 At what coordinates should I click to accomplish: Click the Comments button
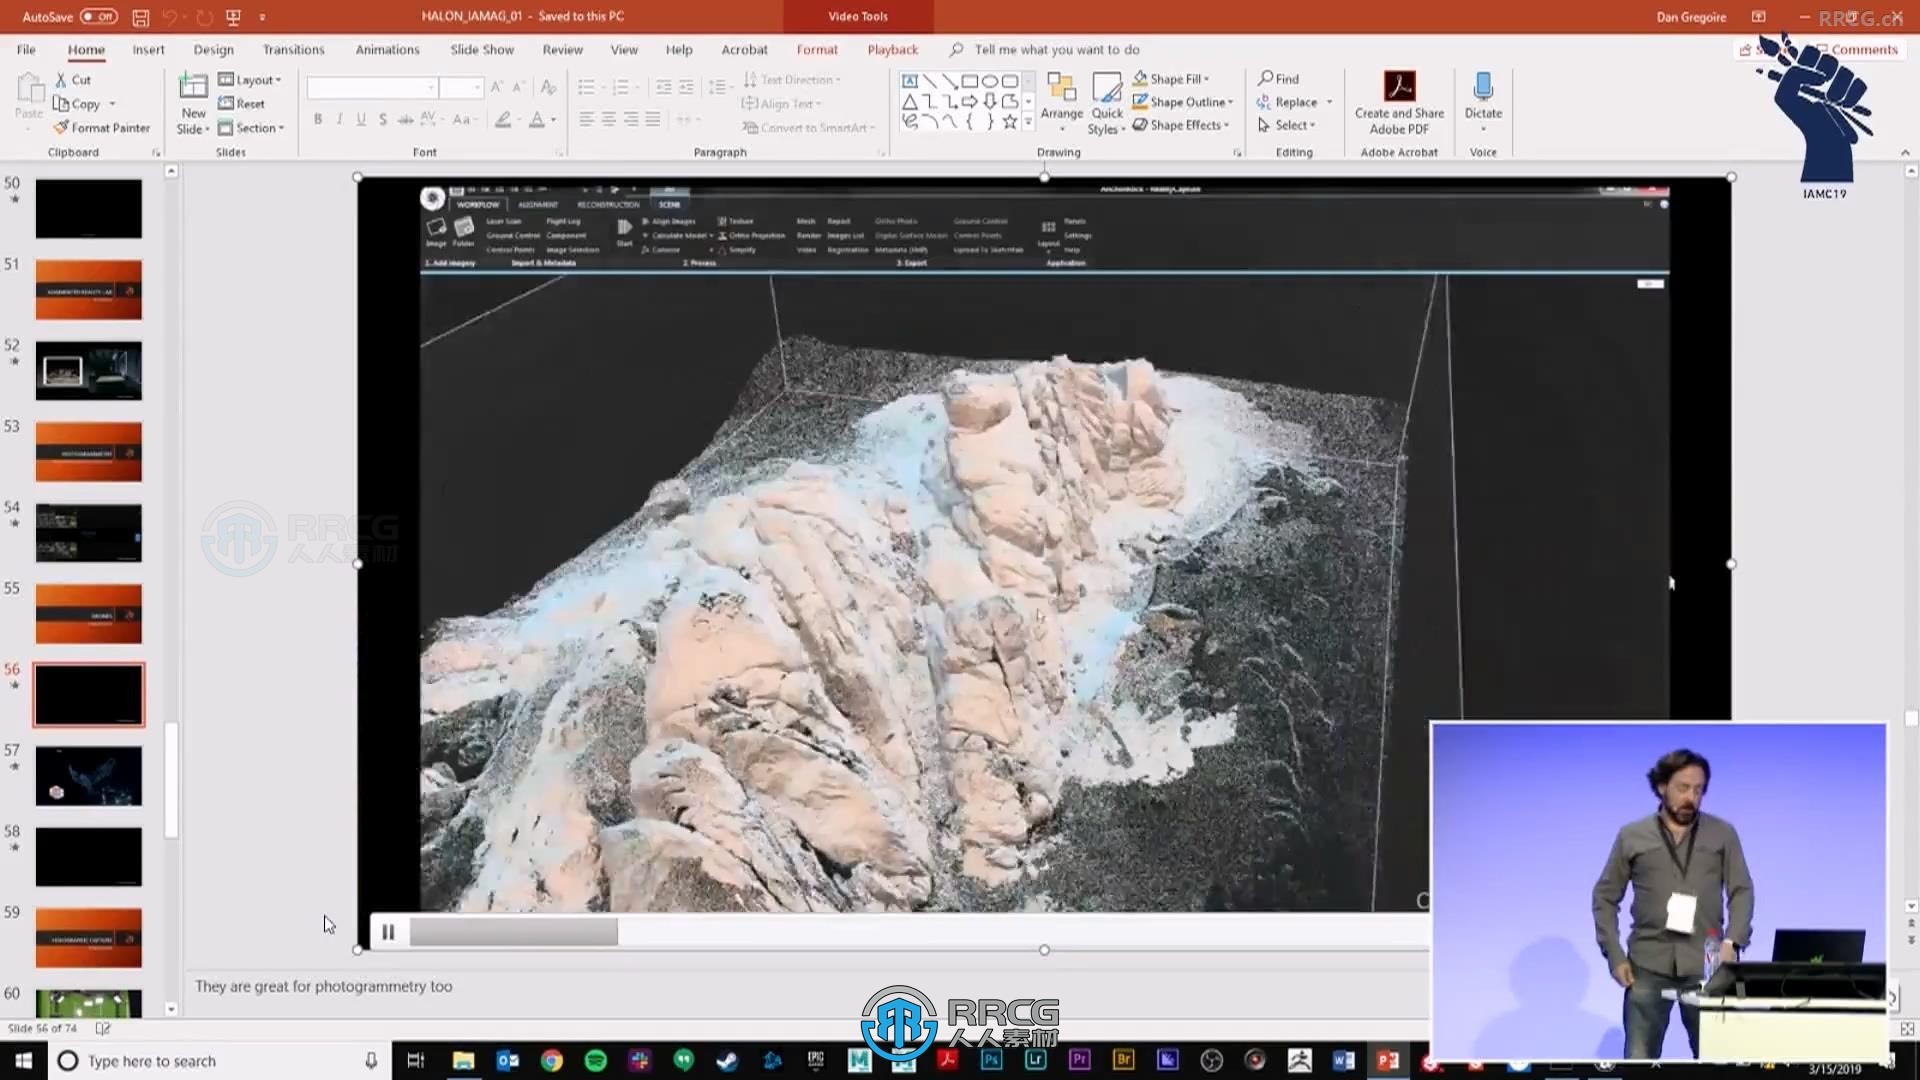[1856, 49]
